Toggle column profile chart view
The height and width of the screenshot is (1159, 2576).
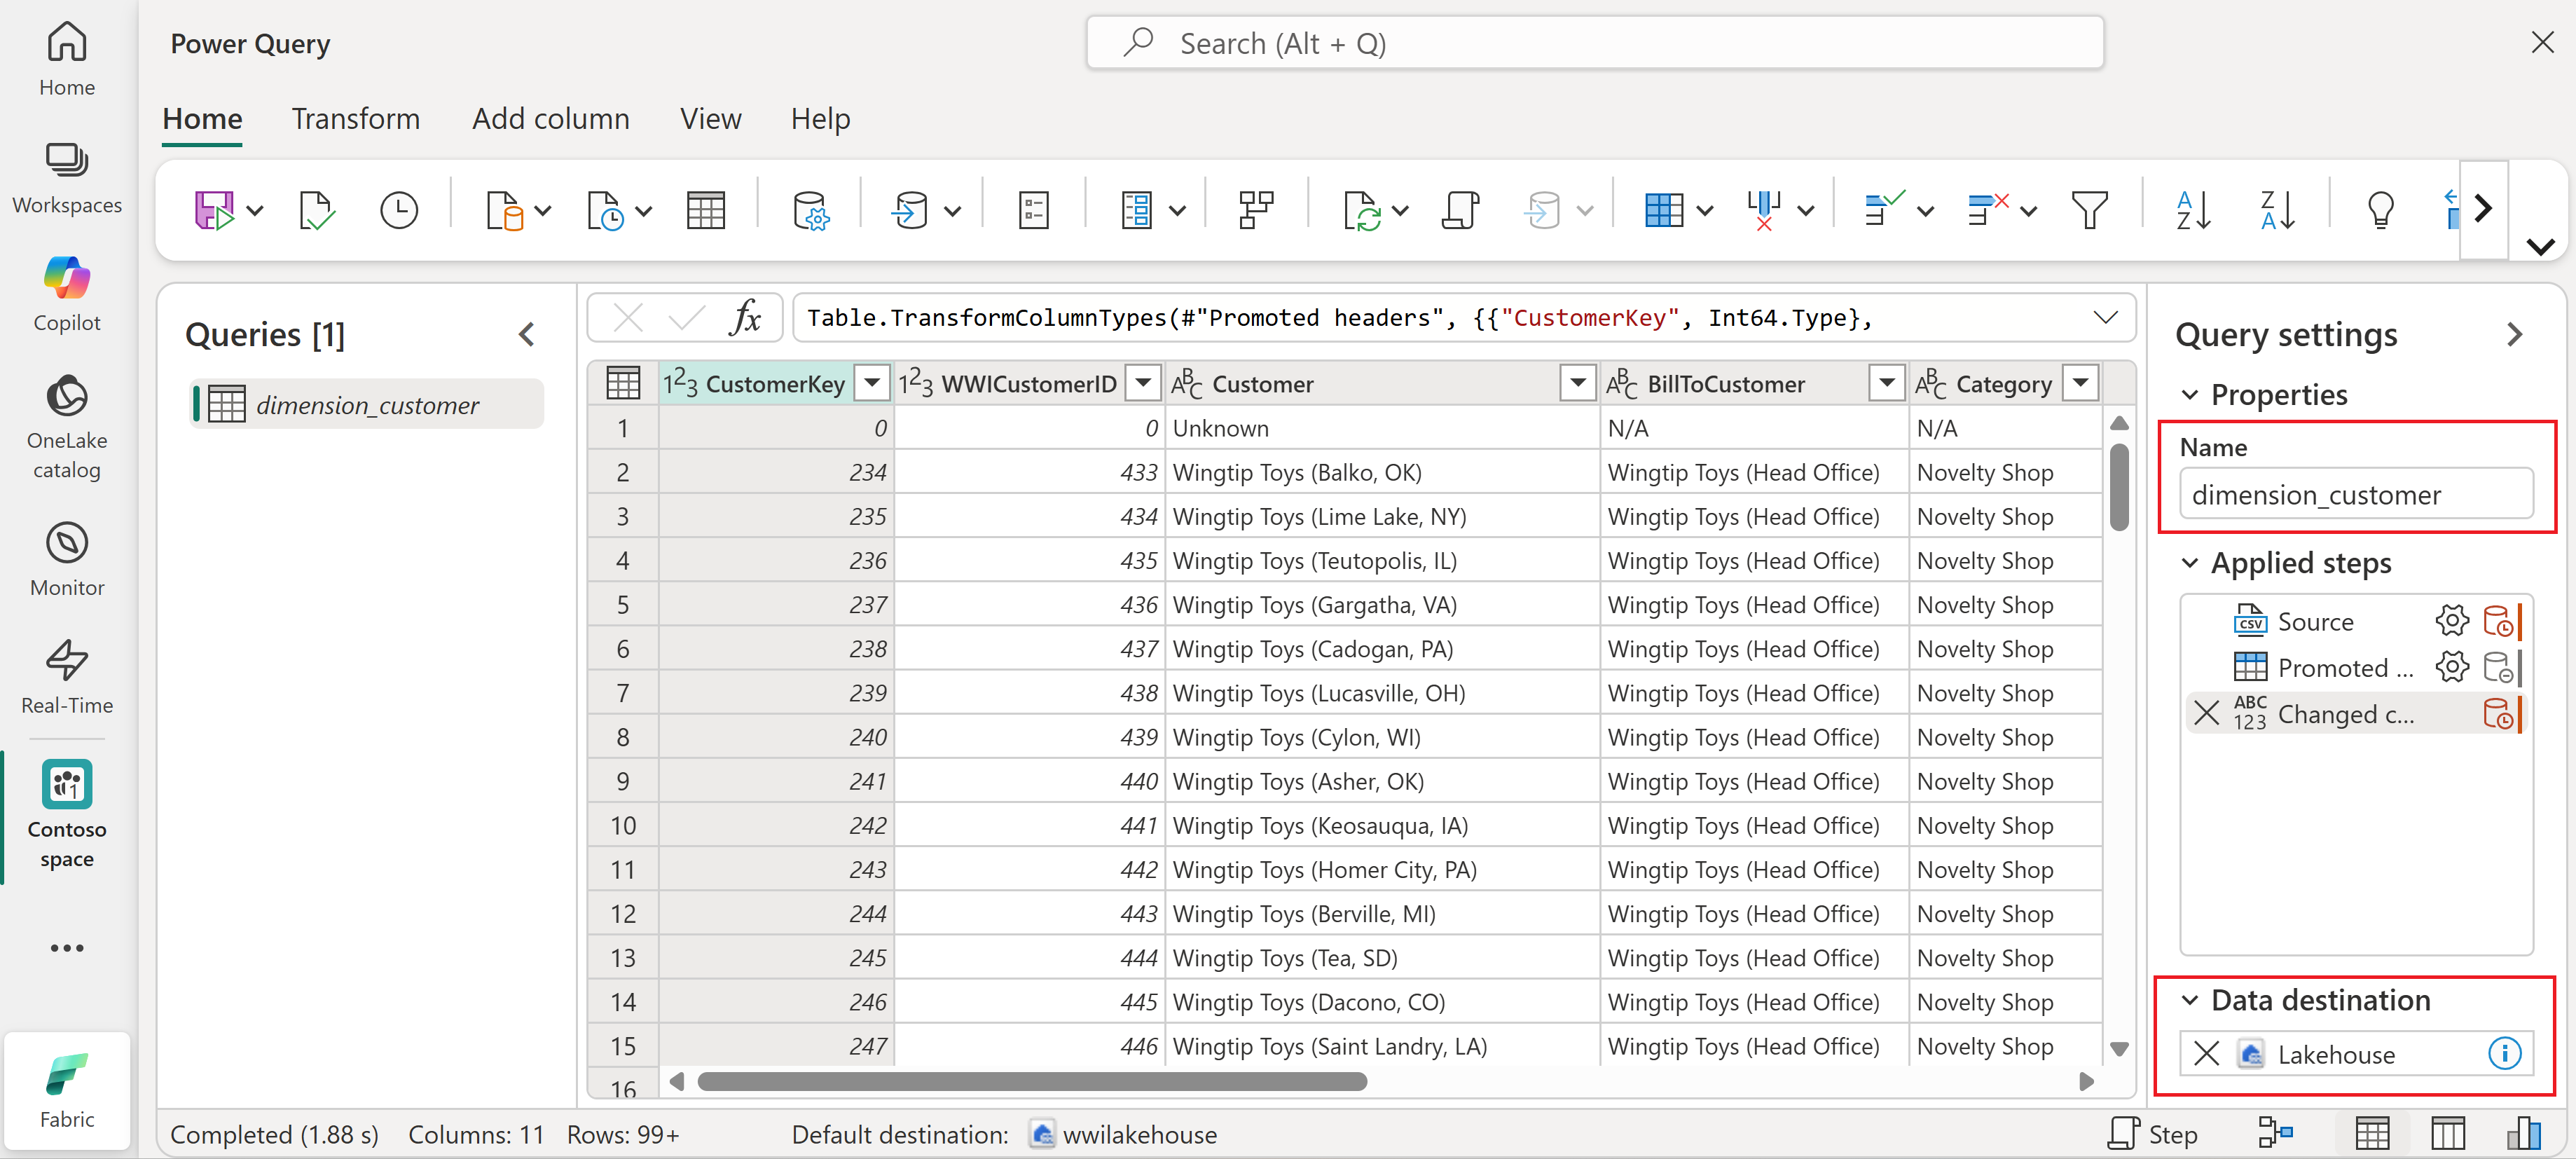coord(2524,1133)
